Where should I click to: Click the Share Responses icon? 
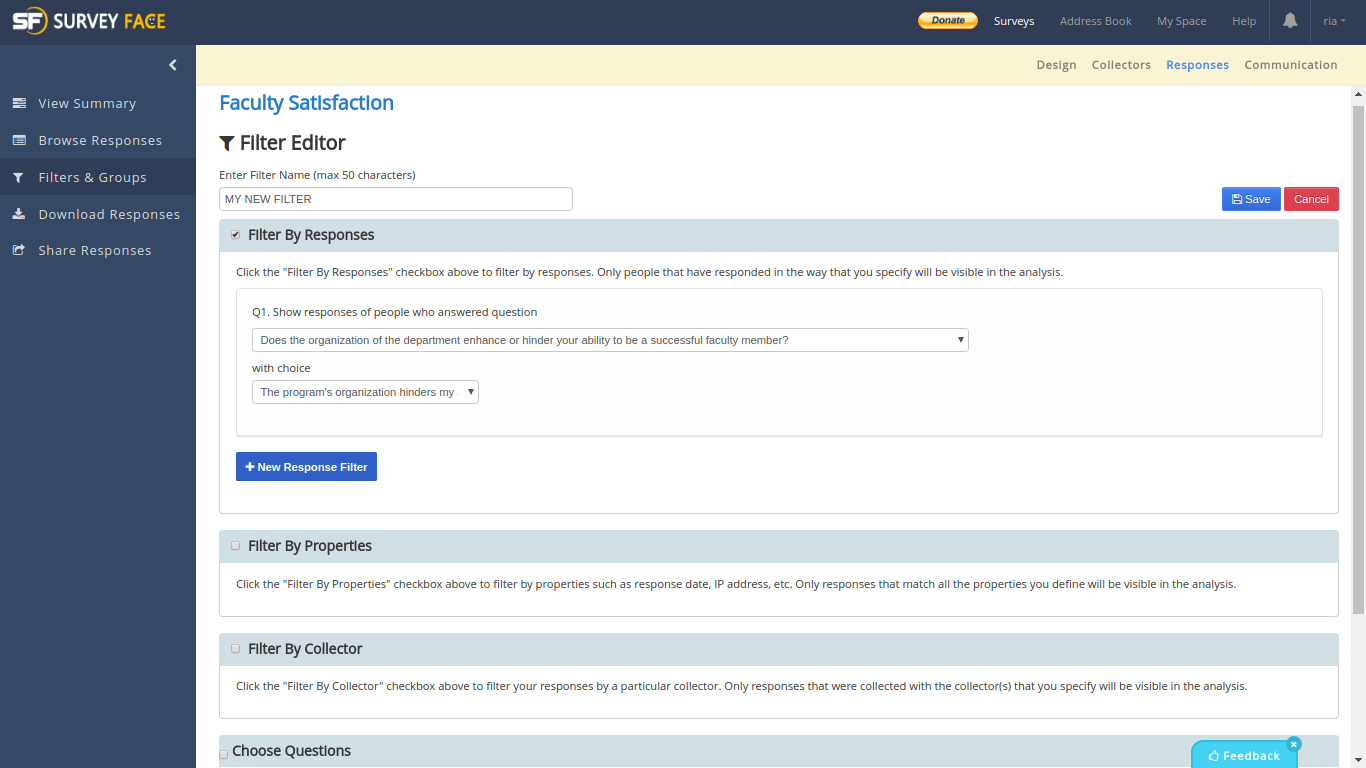(x=19, y=250)
